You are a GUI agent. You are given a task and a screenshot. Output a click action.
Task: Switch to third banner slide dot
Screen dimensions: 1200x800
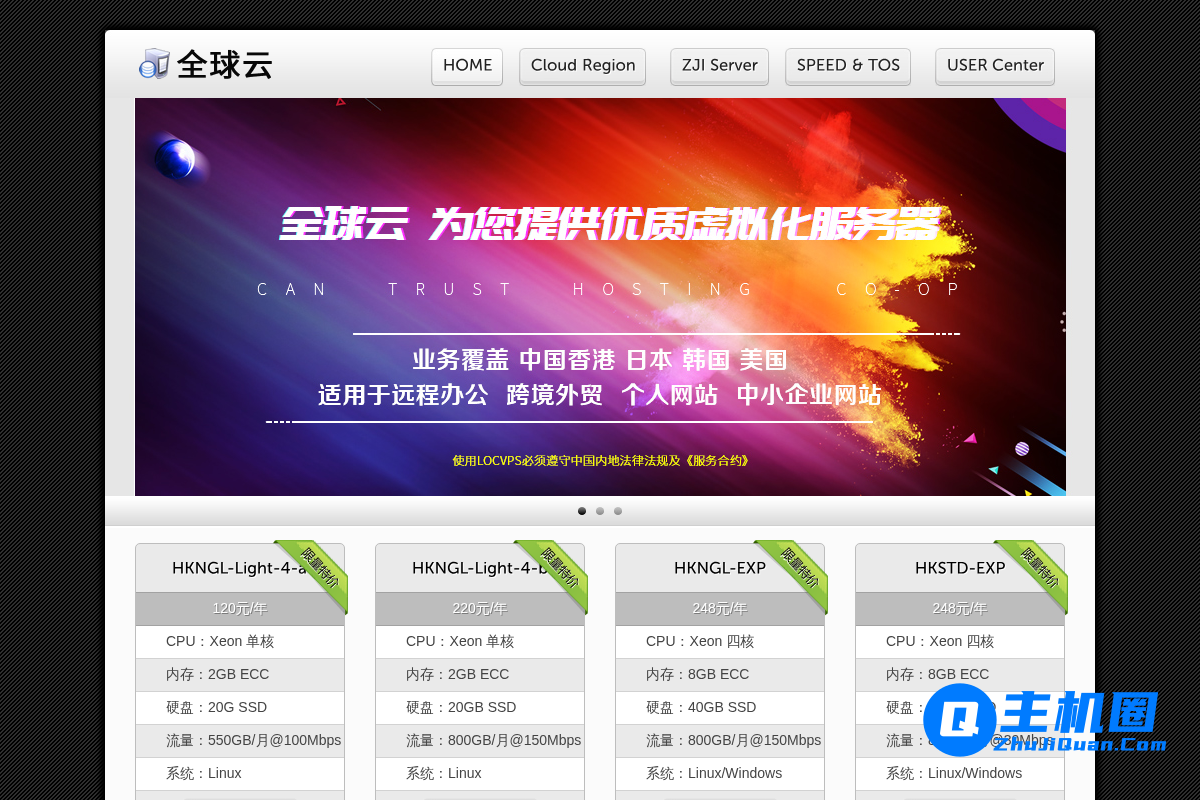pos(618,511)
